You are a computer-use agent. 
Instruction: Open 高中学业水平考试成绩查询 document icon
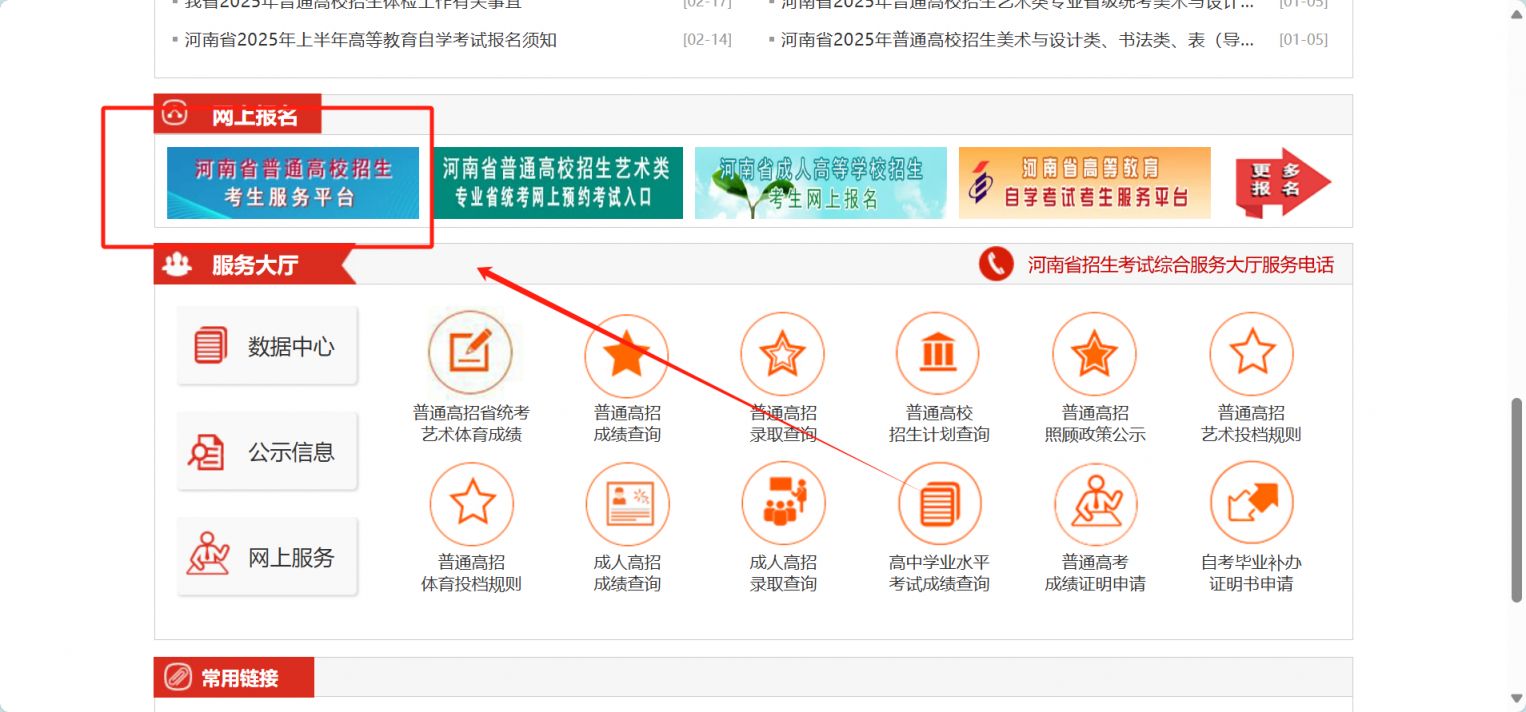coord(939,503)
